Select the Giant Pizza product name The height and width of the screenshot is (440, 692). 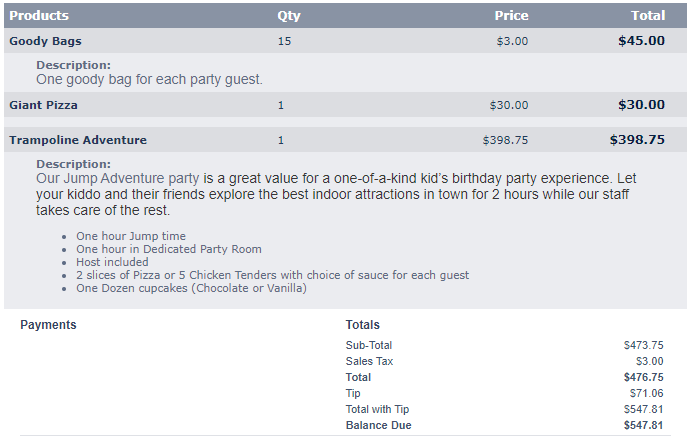(43, 105)
